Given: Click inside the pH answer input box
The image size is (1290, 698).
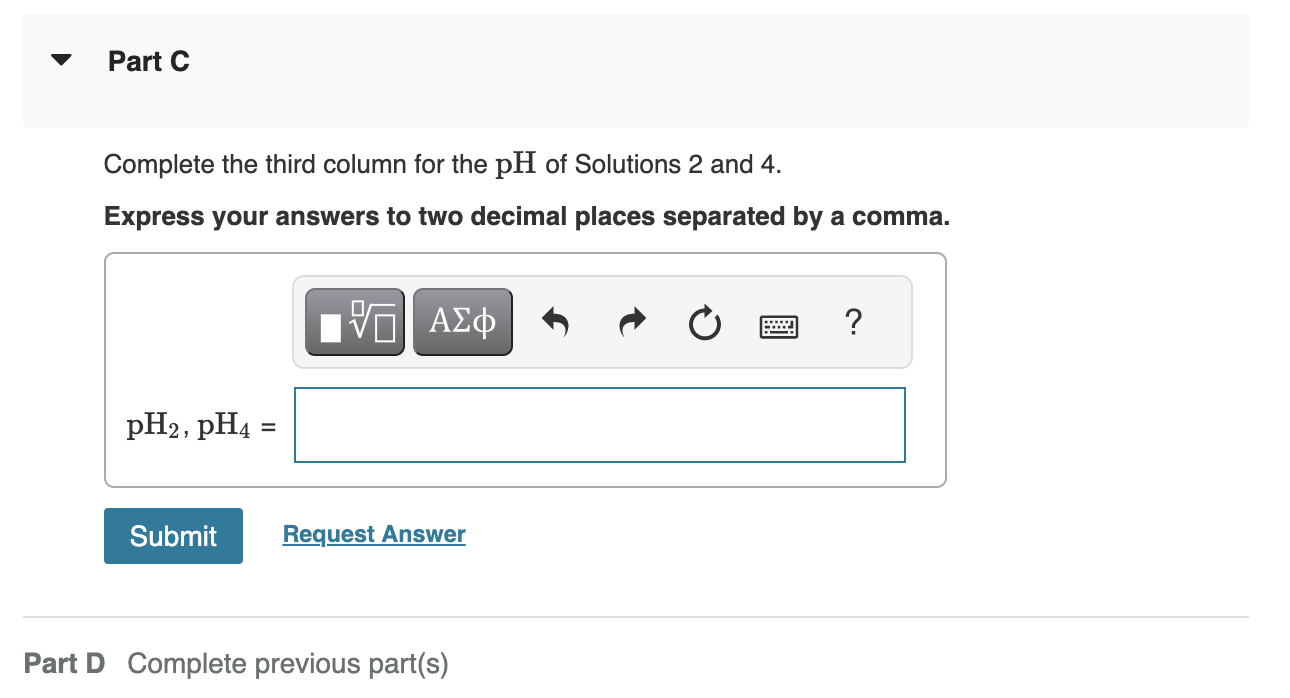Looking at the screenshot, I should pos(599,424).
